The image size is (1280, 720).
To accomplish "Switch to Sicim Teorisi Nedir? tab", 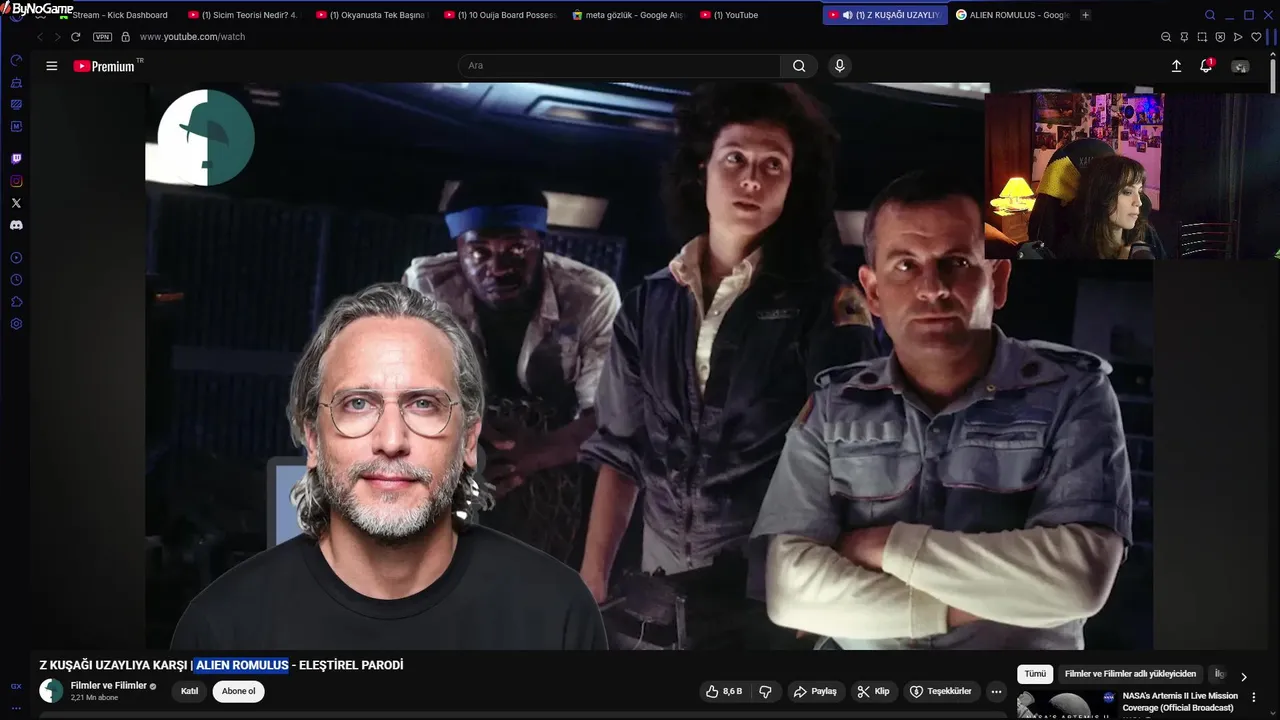I will click(x=243, y=15).
